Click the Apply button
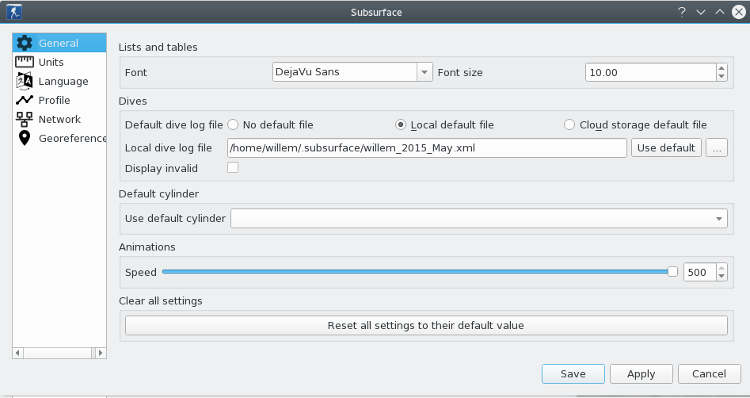Image resolution: width=750 pixels, height=398 pixels. point(641,374)
